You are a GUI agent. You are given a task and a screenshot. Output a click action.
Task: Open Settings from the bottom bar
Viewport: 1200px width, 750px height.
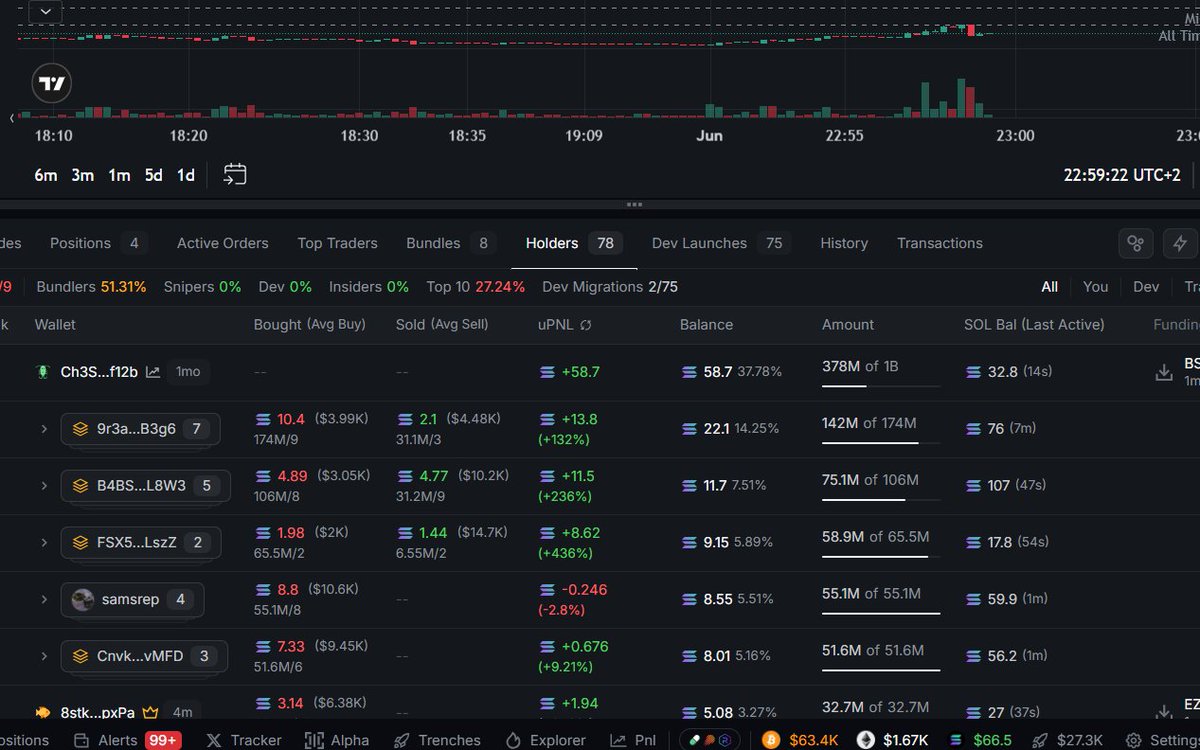click(x=1162, y=740)
